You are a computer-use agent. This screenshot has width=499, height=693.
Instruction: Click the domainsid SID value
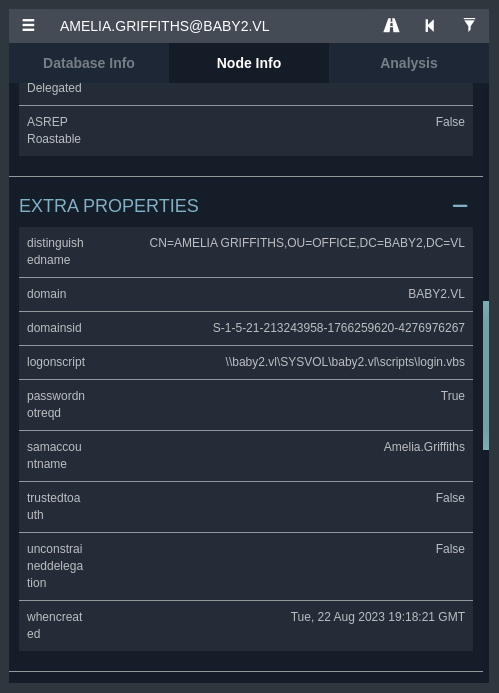pos(339,328)
